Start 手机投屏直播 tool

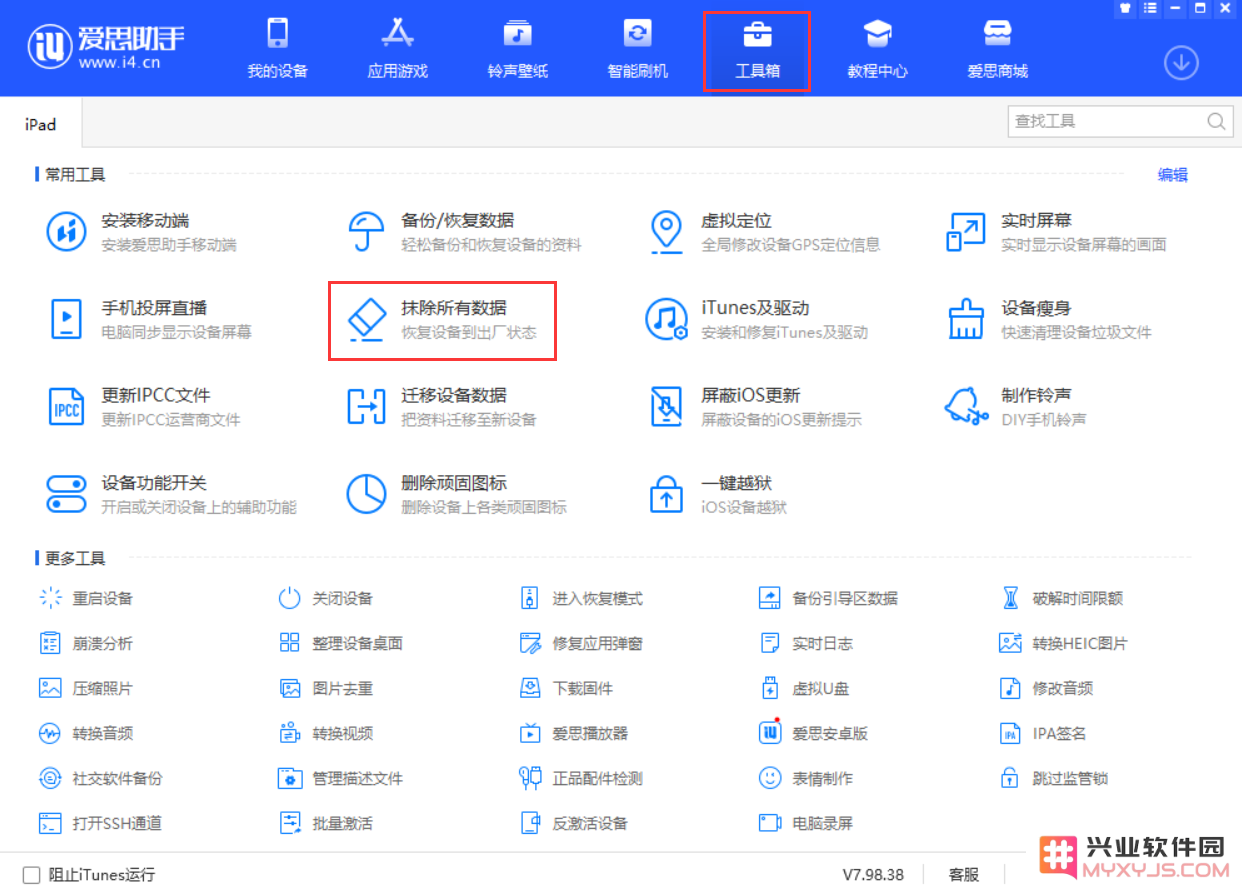click(x=150, y=319)
